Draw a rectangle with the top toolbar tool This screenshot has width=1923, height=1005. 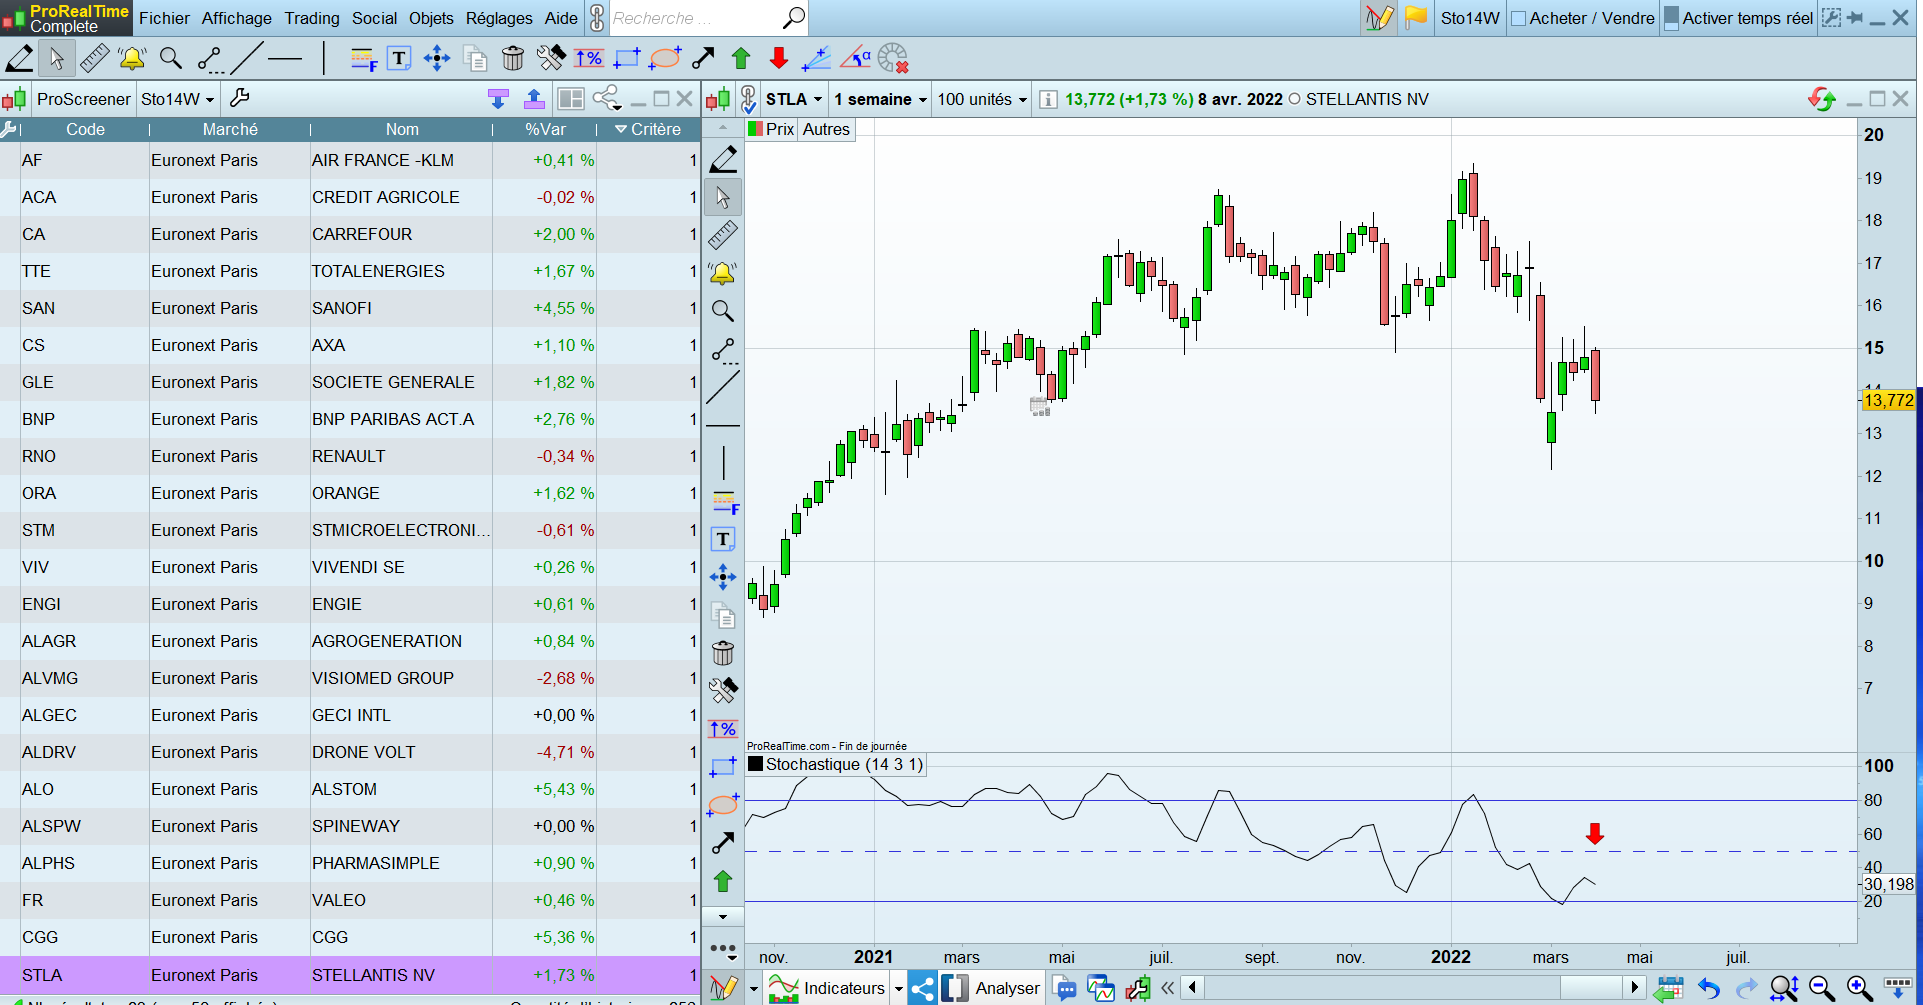click(627, 59)
